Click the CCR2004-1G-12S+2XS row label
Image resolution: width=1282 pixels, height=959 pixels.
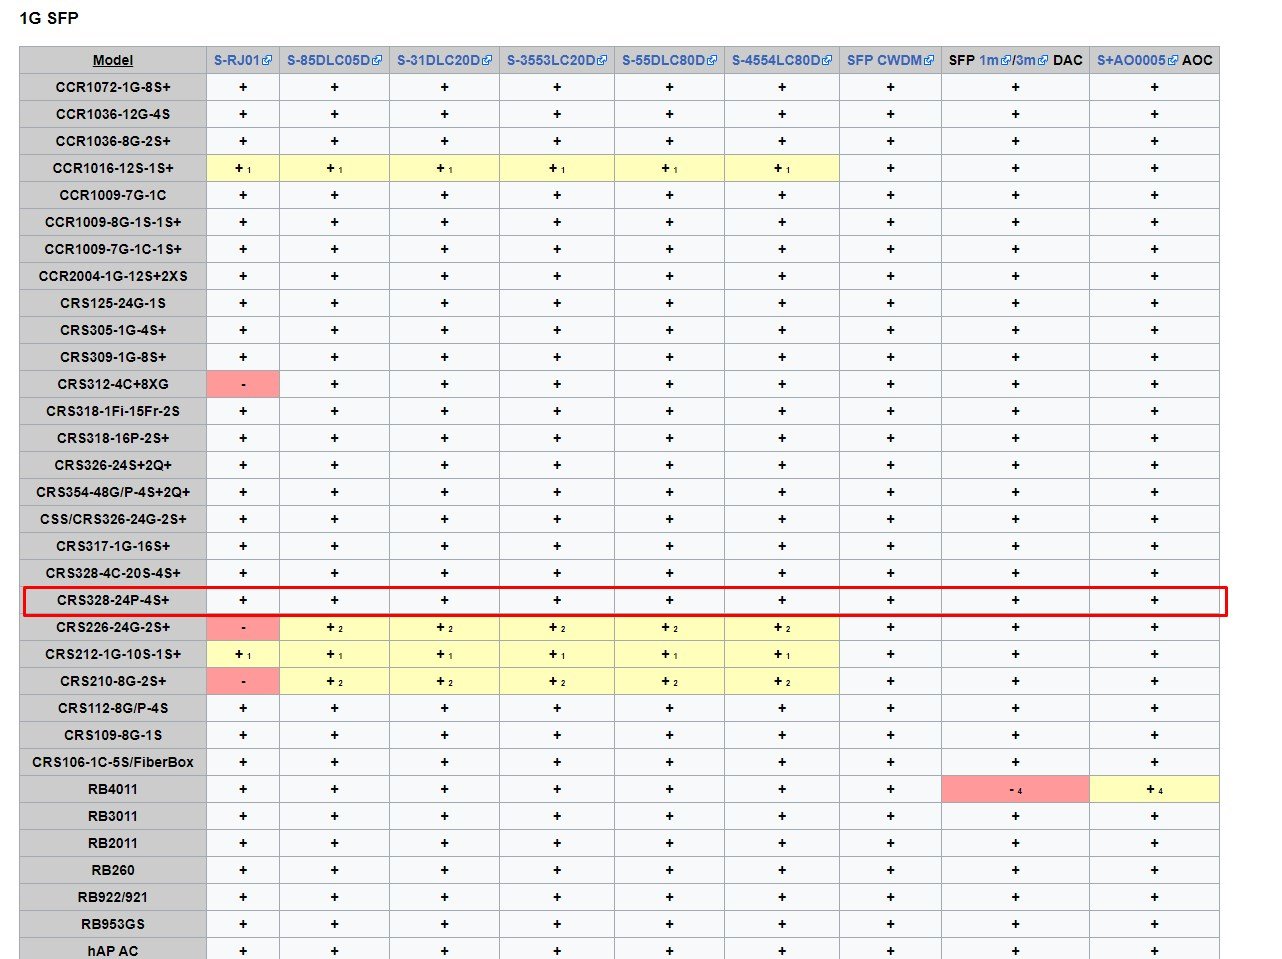pos(113,276)
